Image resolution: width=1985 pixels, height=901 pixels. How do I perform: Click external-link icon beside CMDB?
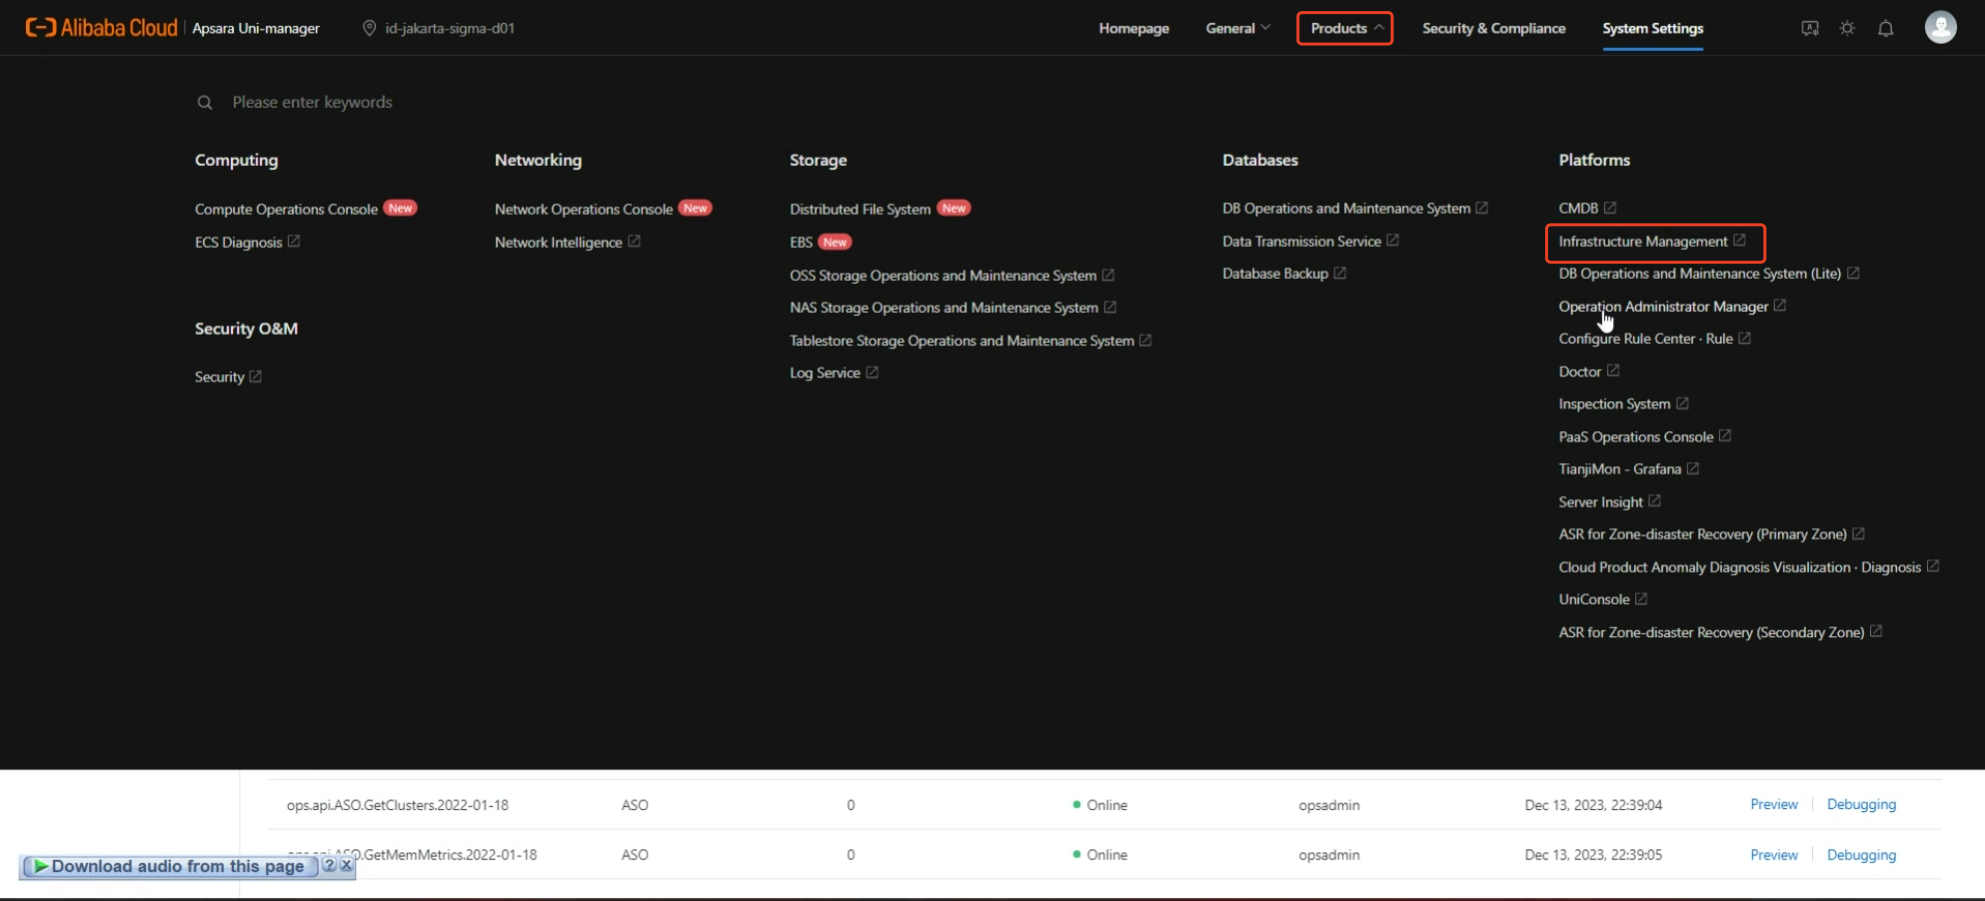pyautogui.click(x=1610, y=208)
